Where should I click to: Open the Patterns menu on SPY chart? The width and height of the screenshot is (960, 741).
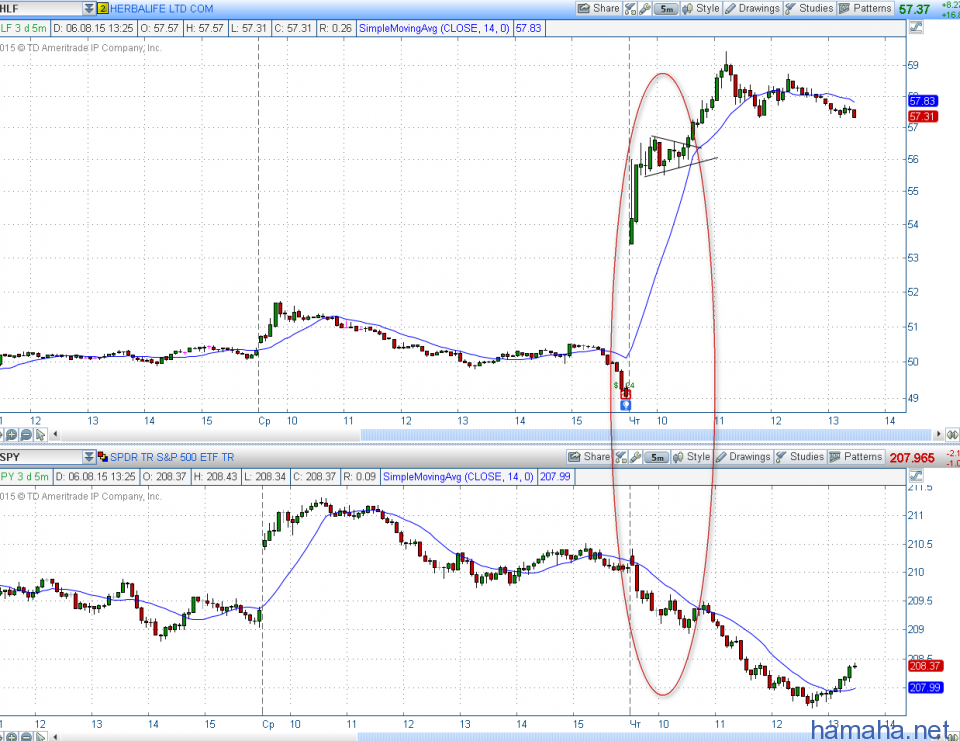[x=856, y=457]
